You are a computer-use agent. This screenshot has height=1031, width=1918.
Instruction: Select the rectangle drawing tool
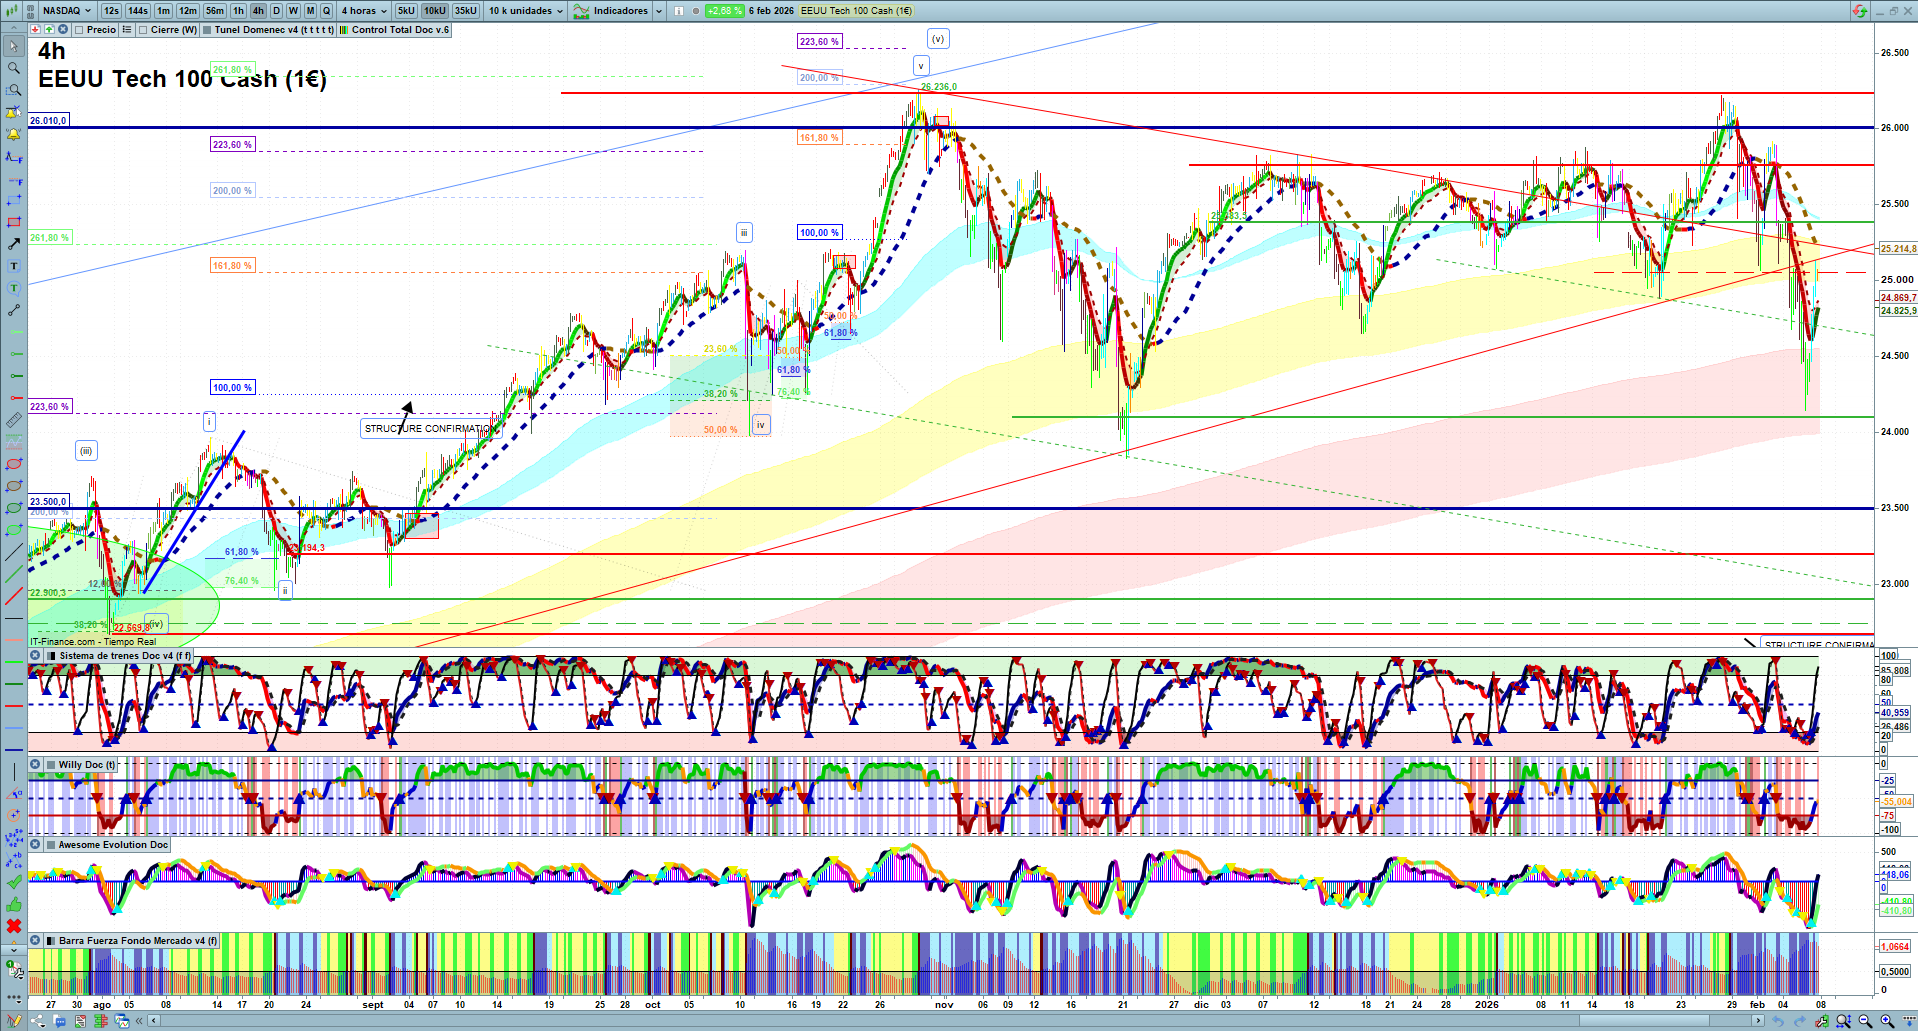[x=14, y=222]
